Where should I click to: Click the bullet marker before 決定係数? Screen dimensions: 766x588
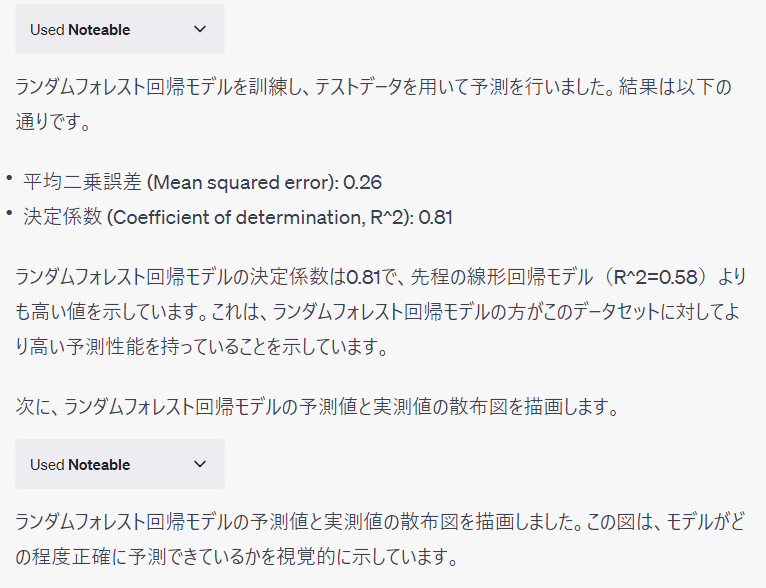[x=9, y=212]
